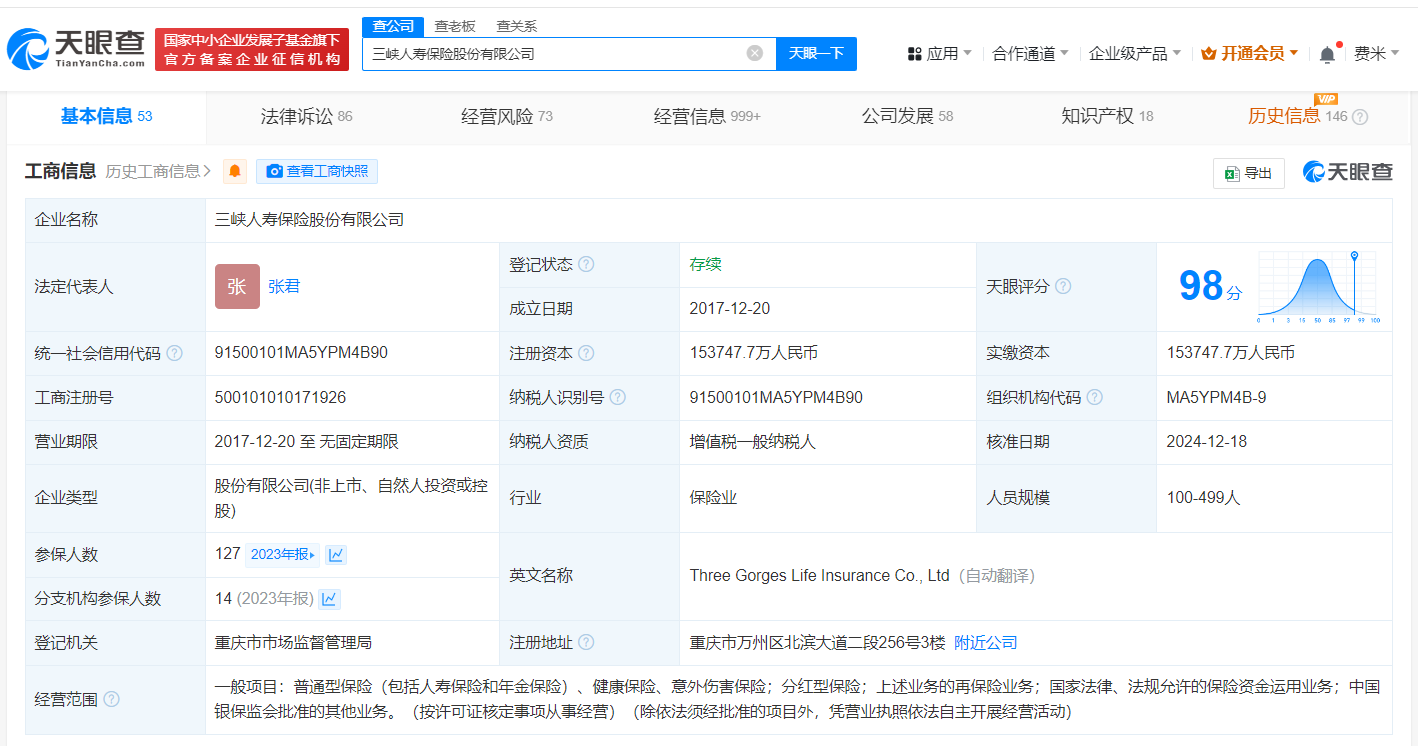Clear the search box with the X icon
The height and width of the screenshot is (746, 1418).
click(755, 53)
